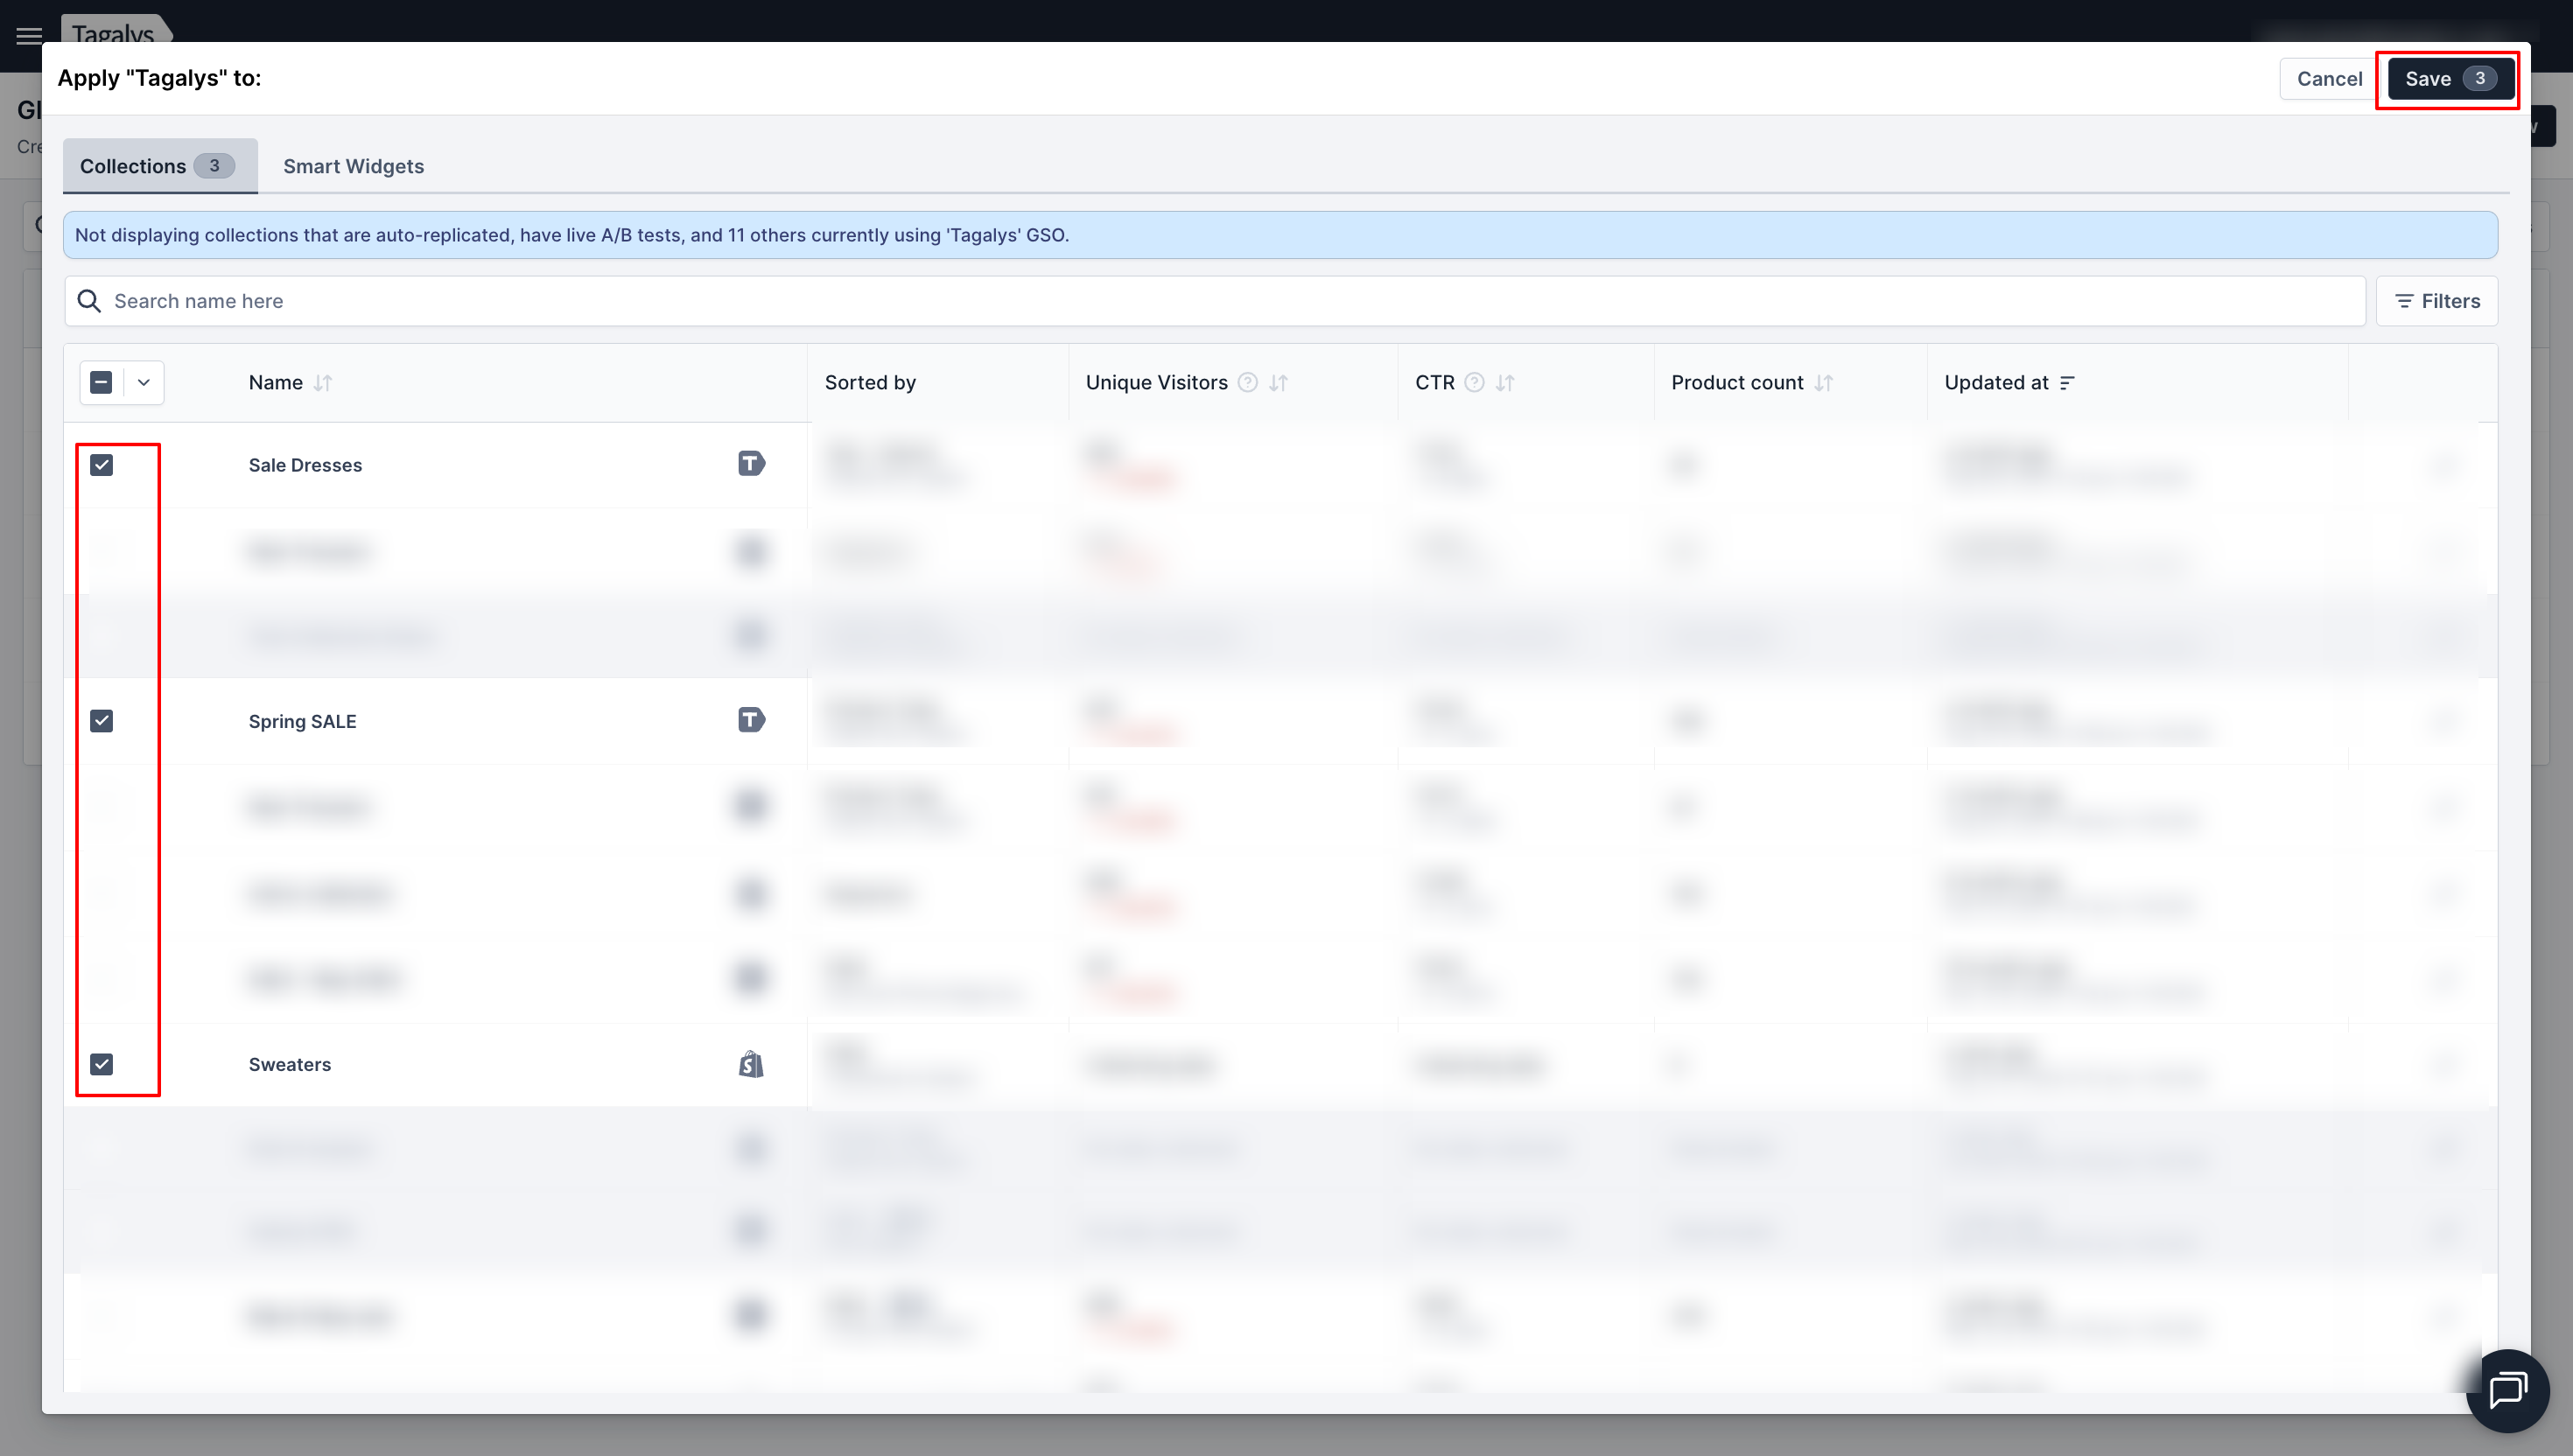The height and width of the screenshot is (1456, 2573).
Task: Click the Shopify icon beside Sweaters
Action: pos(751,1064)
